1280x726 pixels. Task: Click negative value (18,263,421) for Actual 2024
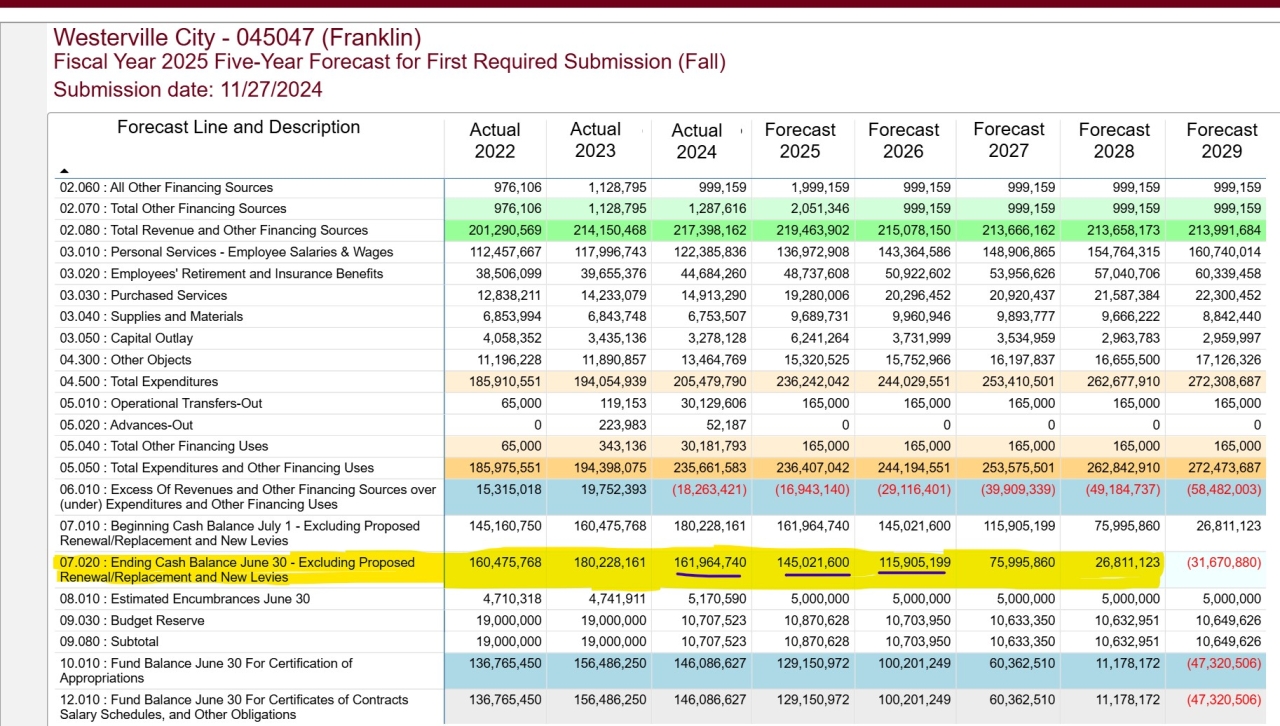point(710,489)
